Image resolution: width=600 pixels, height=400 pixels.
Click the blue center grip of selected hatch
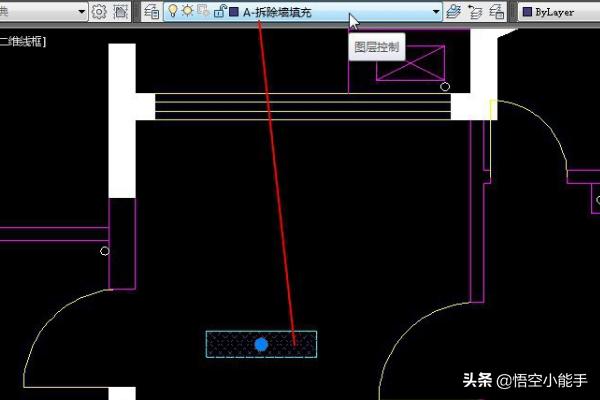261,344
